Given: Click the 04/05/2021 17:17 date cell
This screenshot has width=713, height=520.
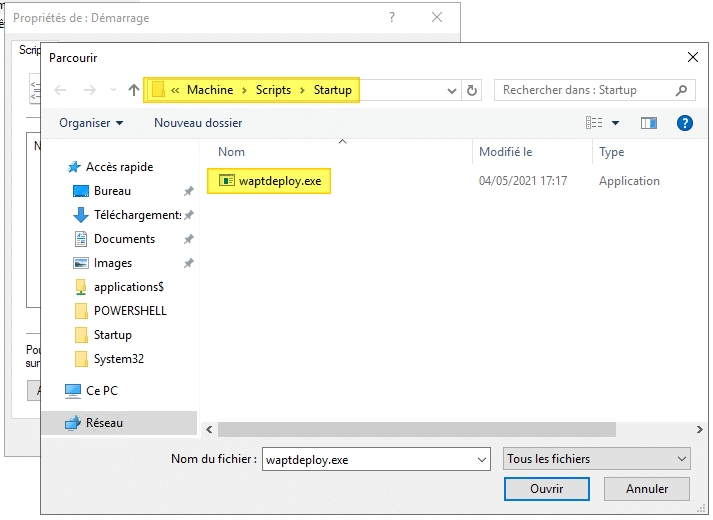Looking at the screenshot, I should click(x=523, y=181).
